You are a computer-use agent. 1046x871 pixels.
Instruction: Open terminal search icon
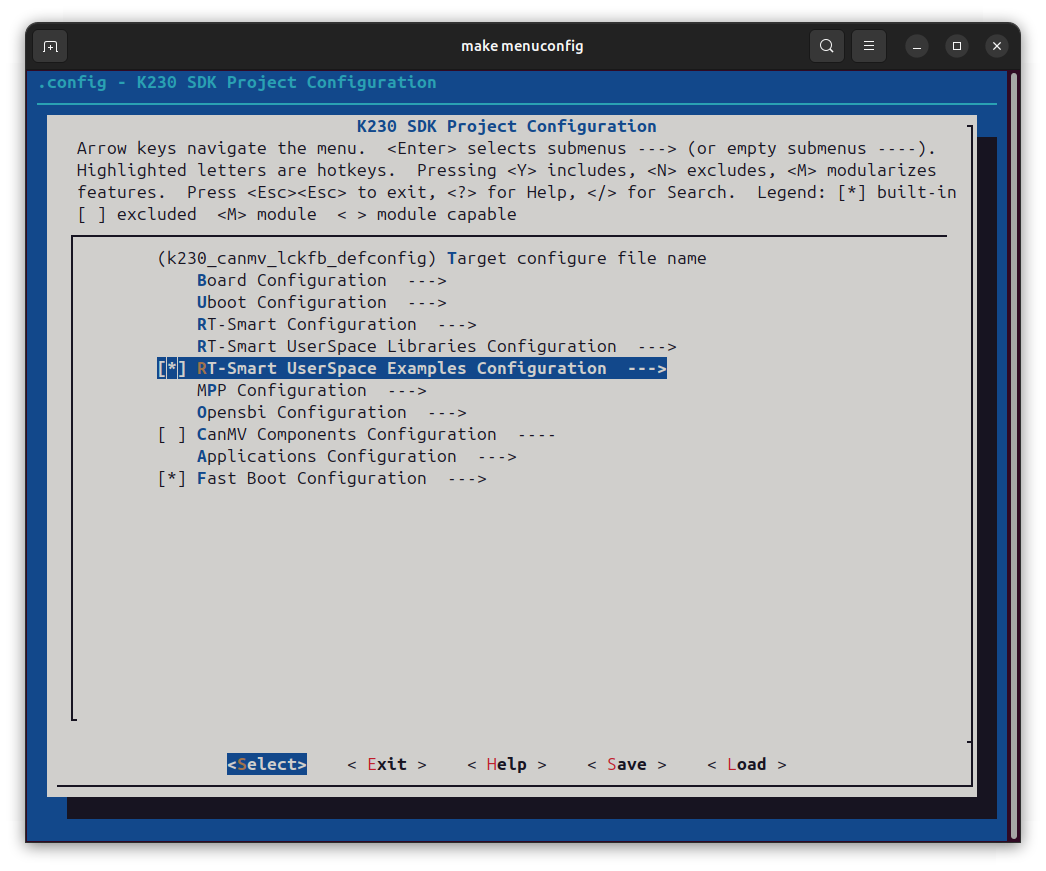coord(827,46)
